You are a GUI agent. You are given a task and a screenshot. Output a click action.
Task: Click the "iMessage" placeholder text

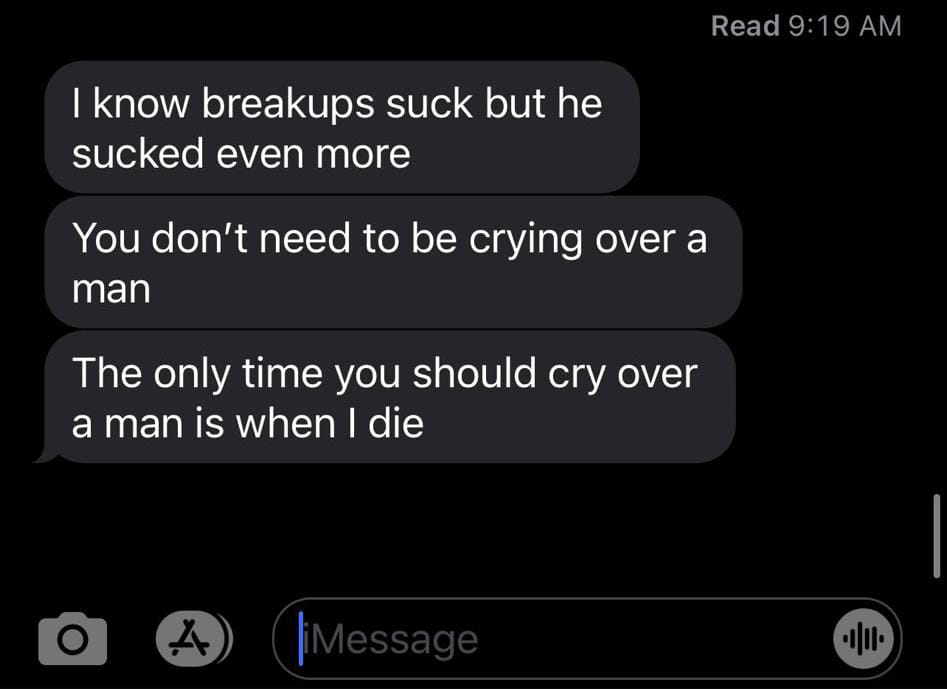point(391,640)
